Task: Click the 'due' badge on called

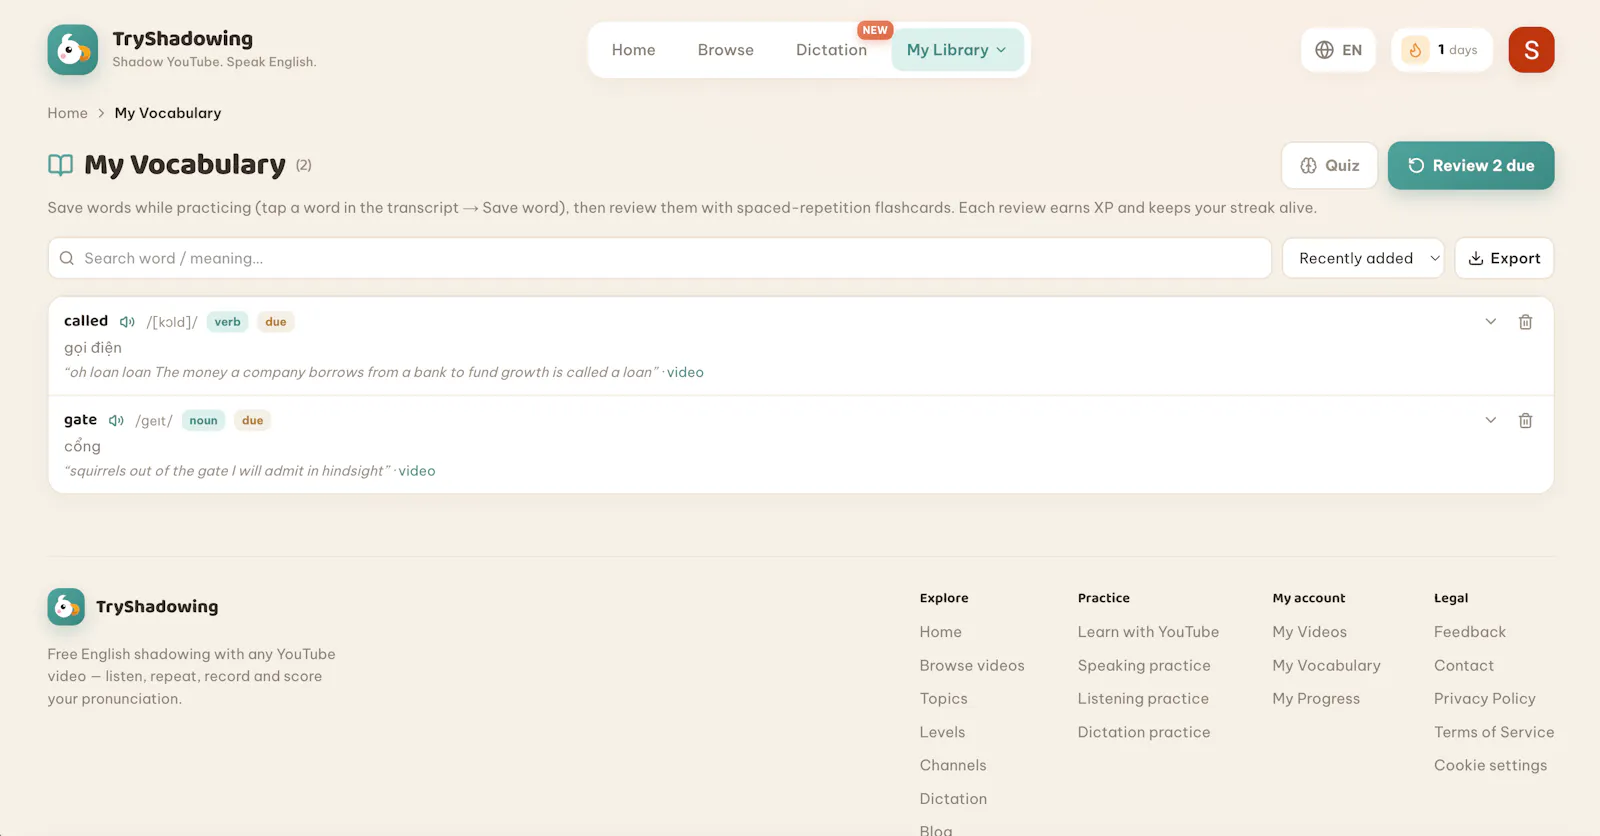Action: point(276,322)
